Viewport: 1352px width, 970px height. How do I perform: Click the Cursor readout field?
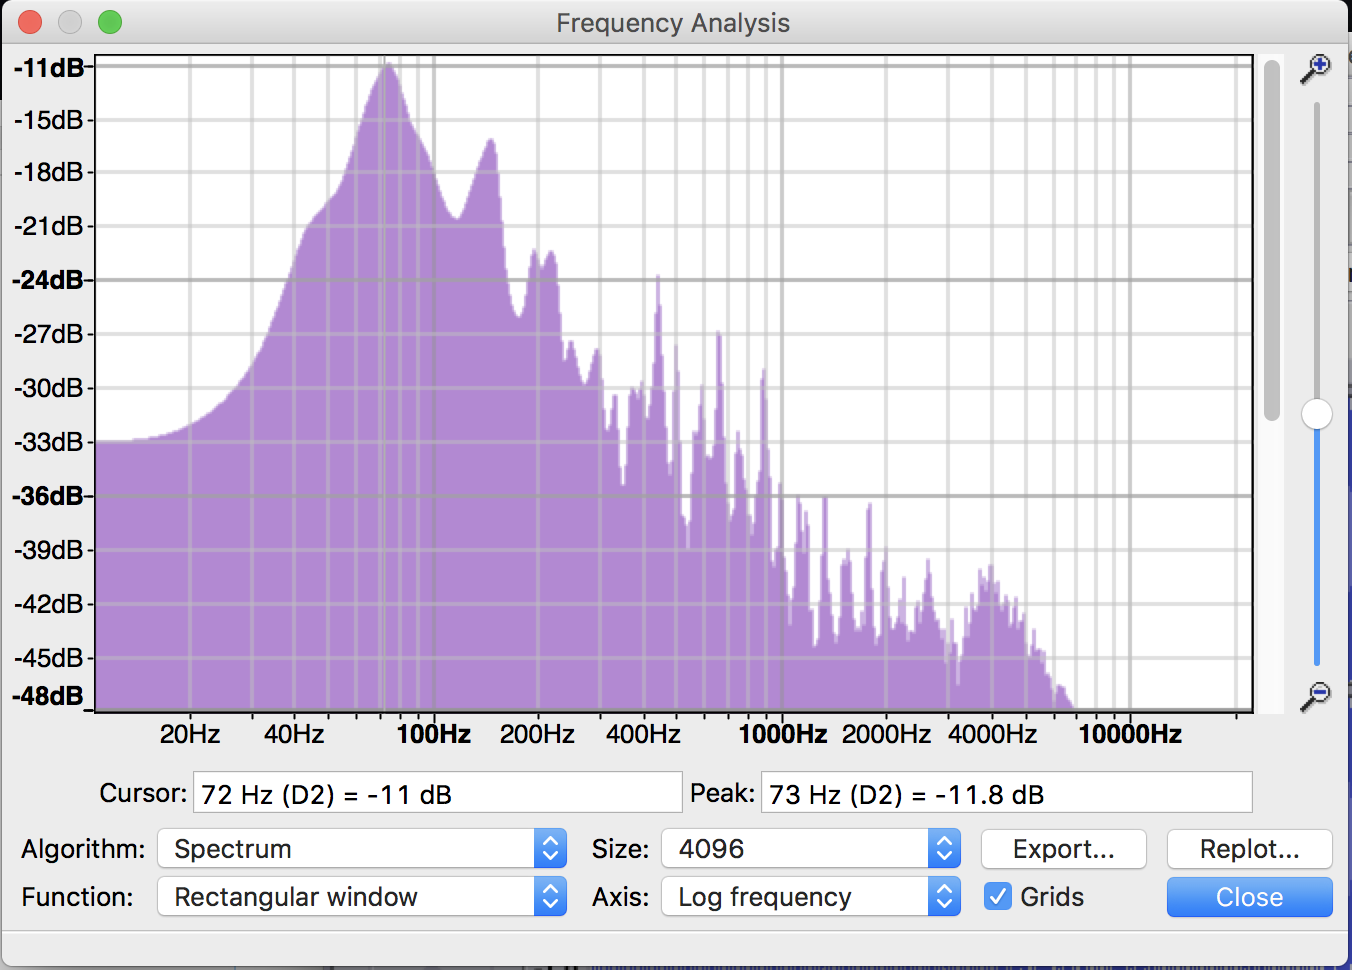coord(438,793)
